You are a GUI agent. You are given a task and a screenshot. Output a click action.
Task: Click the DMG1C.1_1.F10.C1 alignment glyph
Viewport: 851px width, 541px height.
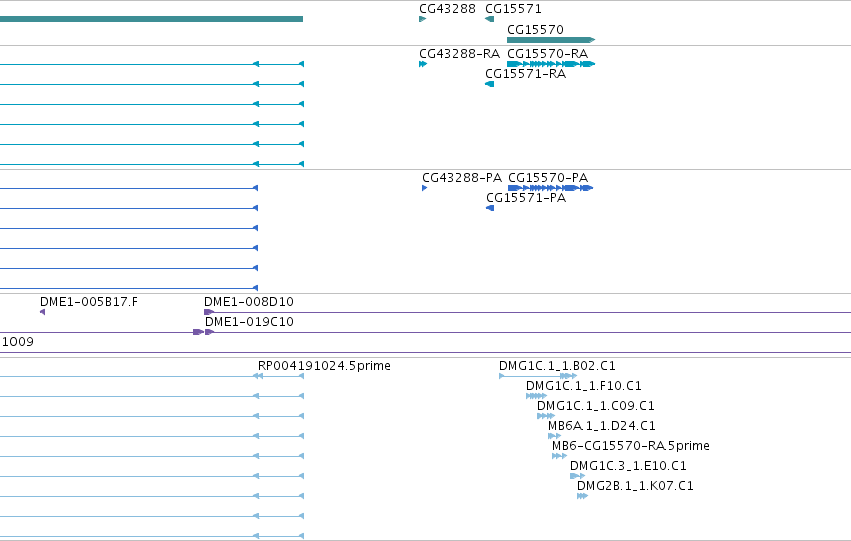click(536, 396)
